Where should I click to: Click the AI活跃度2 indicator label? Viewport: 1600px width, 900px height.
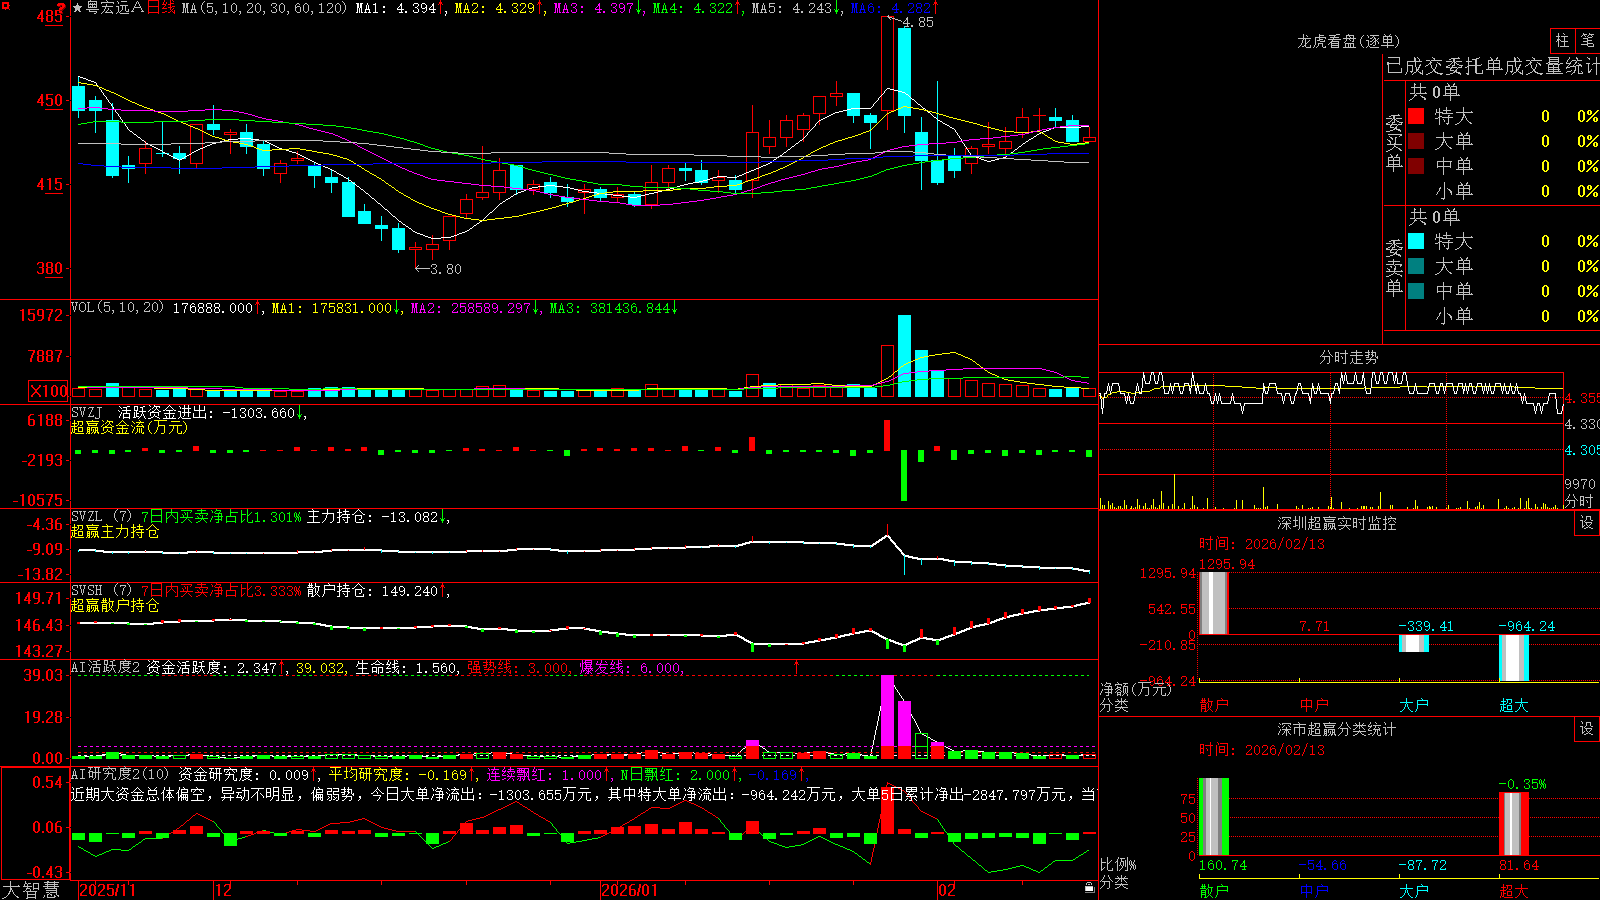coord(106,667)
